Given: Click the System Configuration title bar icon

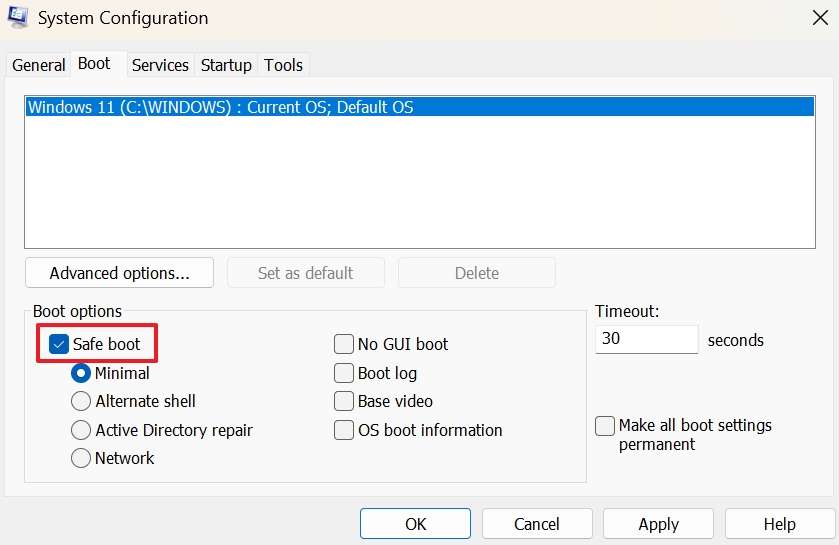Looking at the screenshot, I should [x=17, y=16].
